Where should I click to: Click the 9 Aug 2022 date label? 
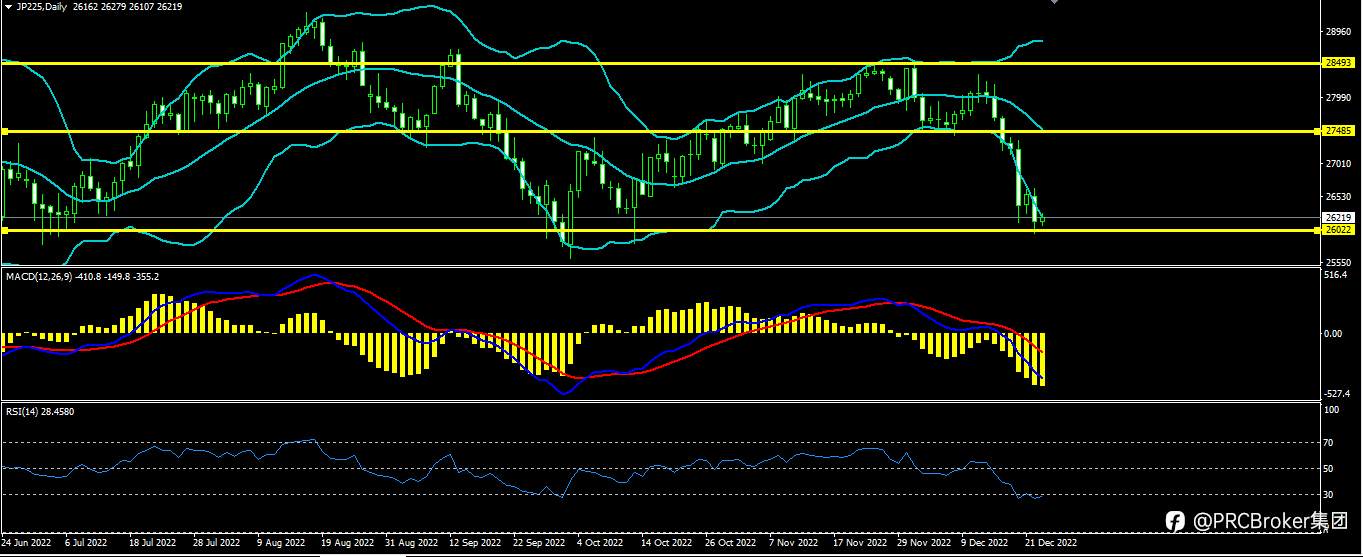281,543
